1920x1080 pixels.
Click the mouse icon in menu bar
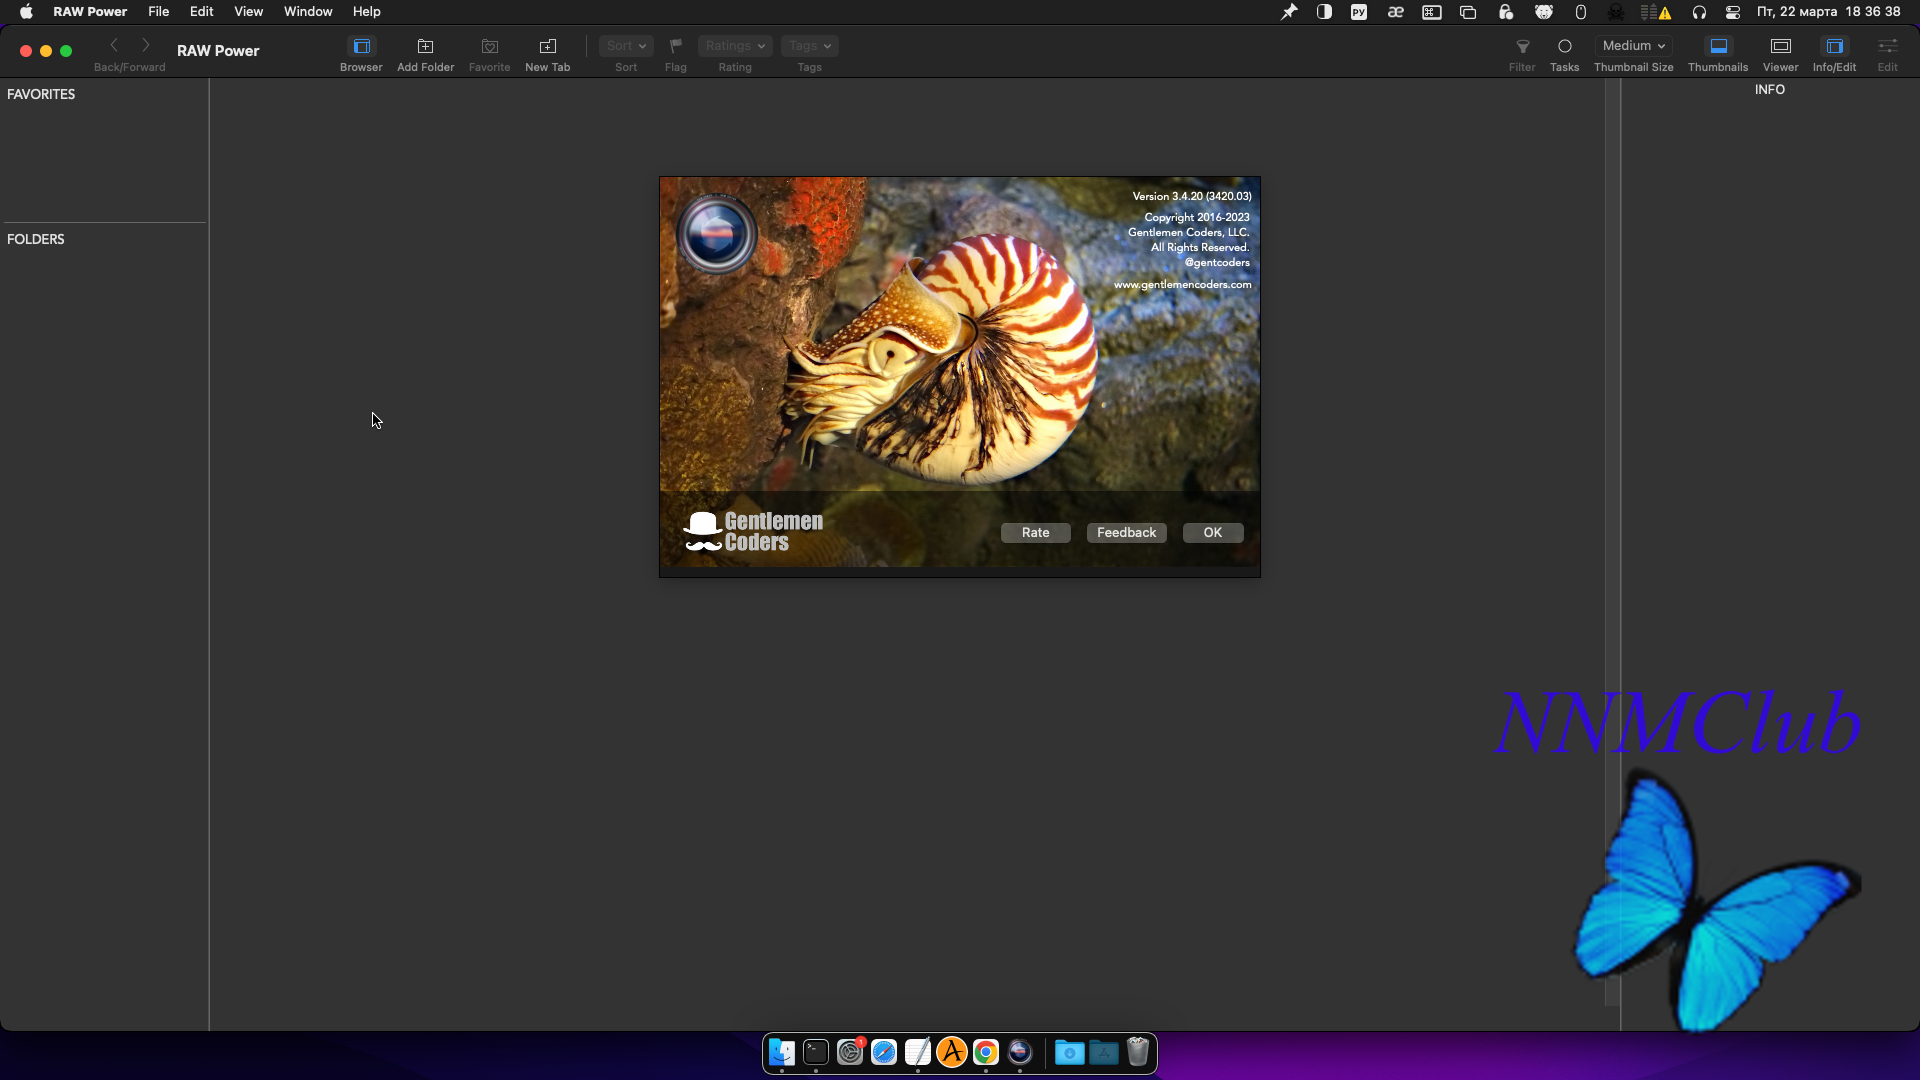[1581, 12]
